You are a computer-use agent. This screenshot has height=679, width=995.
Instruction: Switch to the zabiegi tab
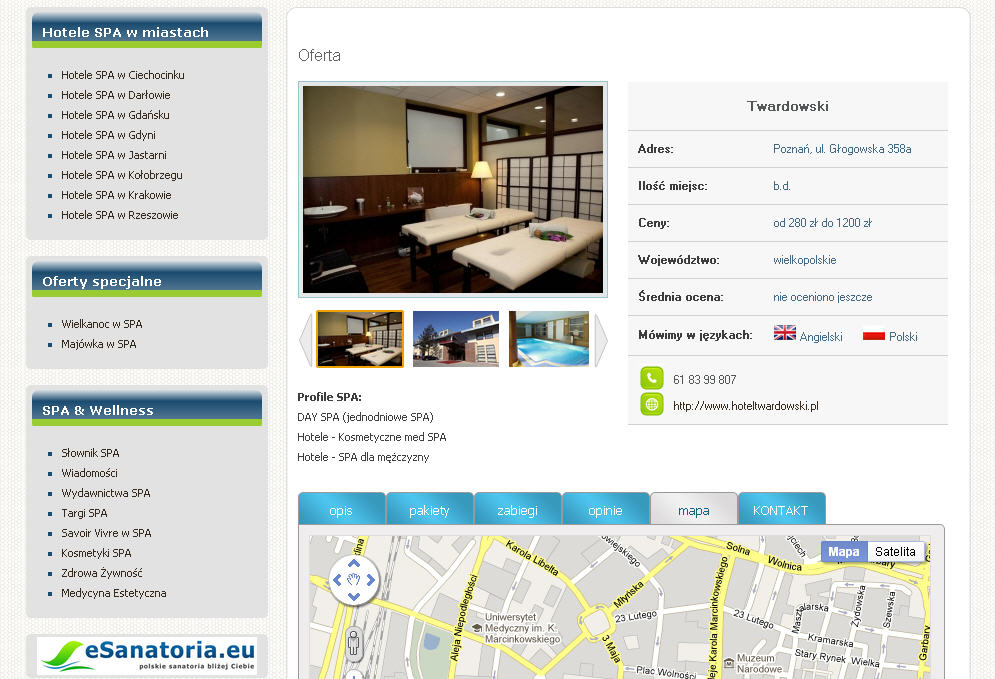click(x=518, y=510)
